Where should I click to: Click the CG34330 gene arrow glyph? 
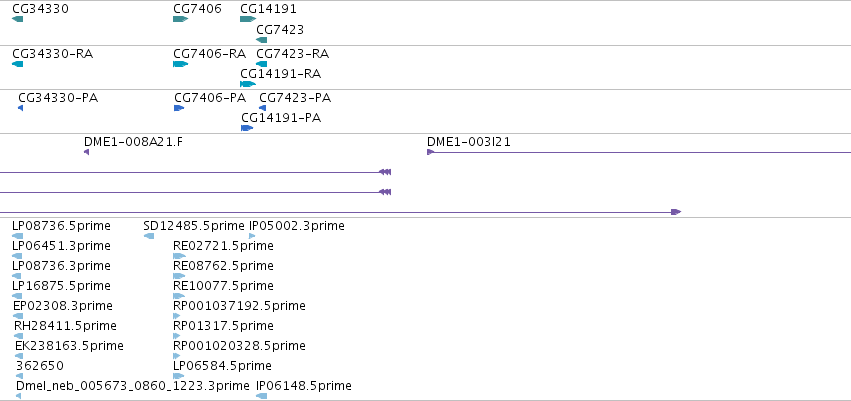coord(17,19)
